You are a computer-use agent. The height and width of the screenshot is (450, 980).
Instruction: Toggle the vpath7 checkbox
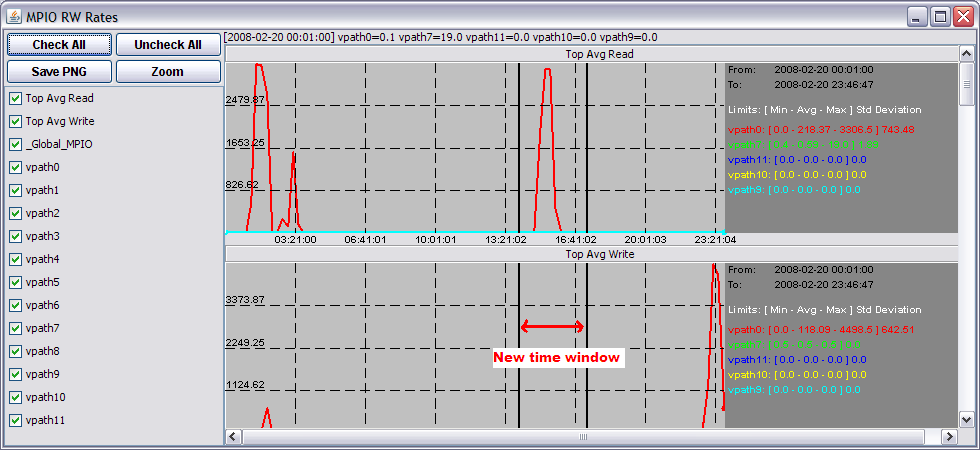(15, 328)
